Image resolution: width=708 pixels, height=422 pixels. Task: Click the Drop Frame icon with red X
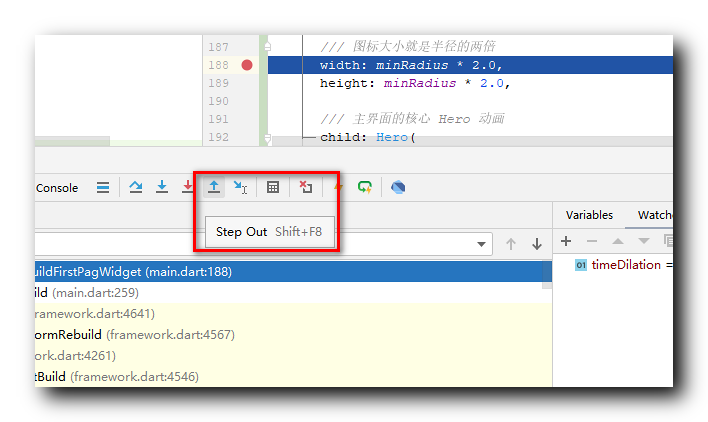tap(306, 187)
